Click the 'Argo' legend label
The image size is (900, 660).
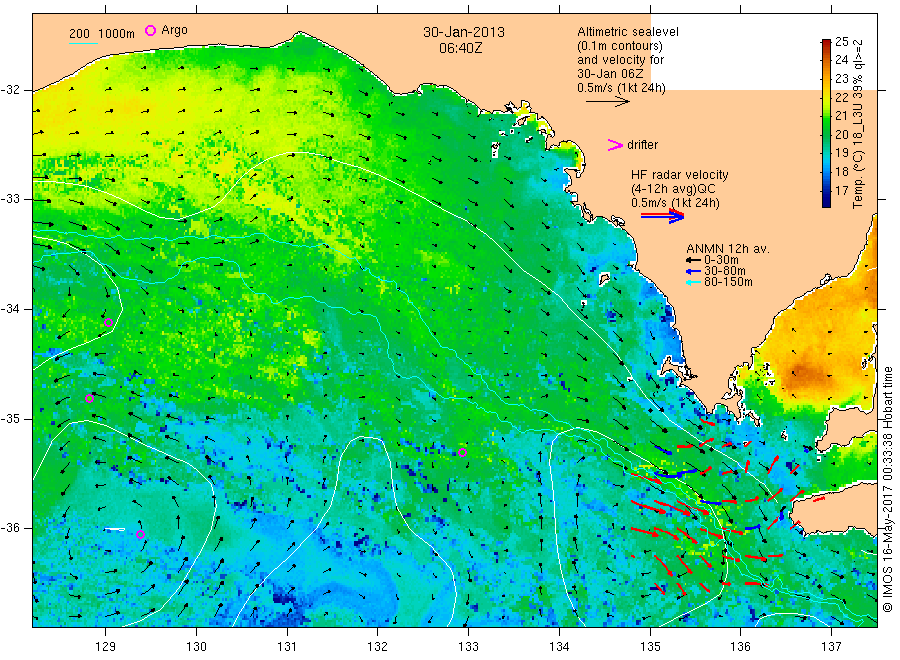pos(174,30)
